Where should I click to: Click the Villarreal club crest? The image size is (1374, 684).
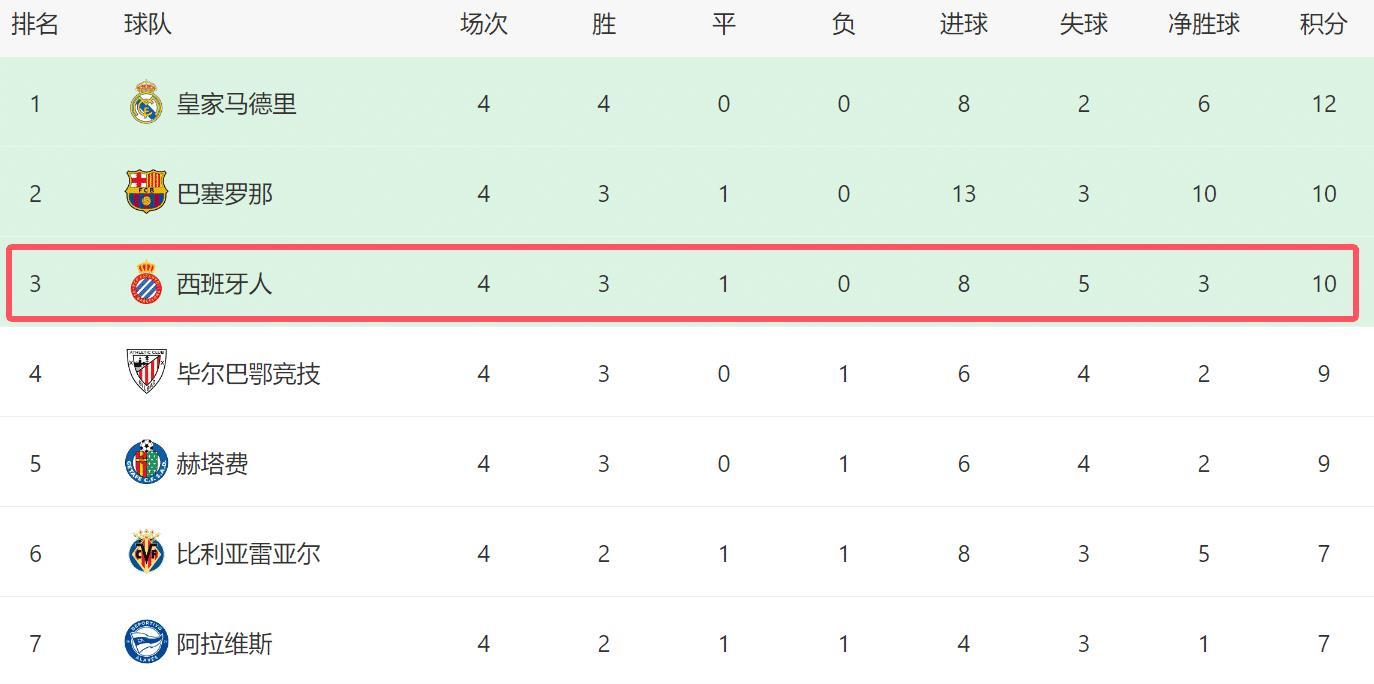point(146,553)
